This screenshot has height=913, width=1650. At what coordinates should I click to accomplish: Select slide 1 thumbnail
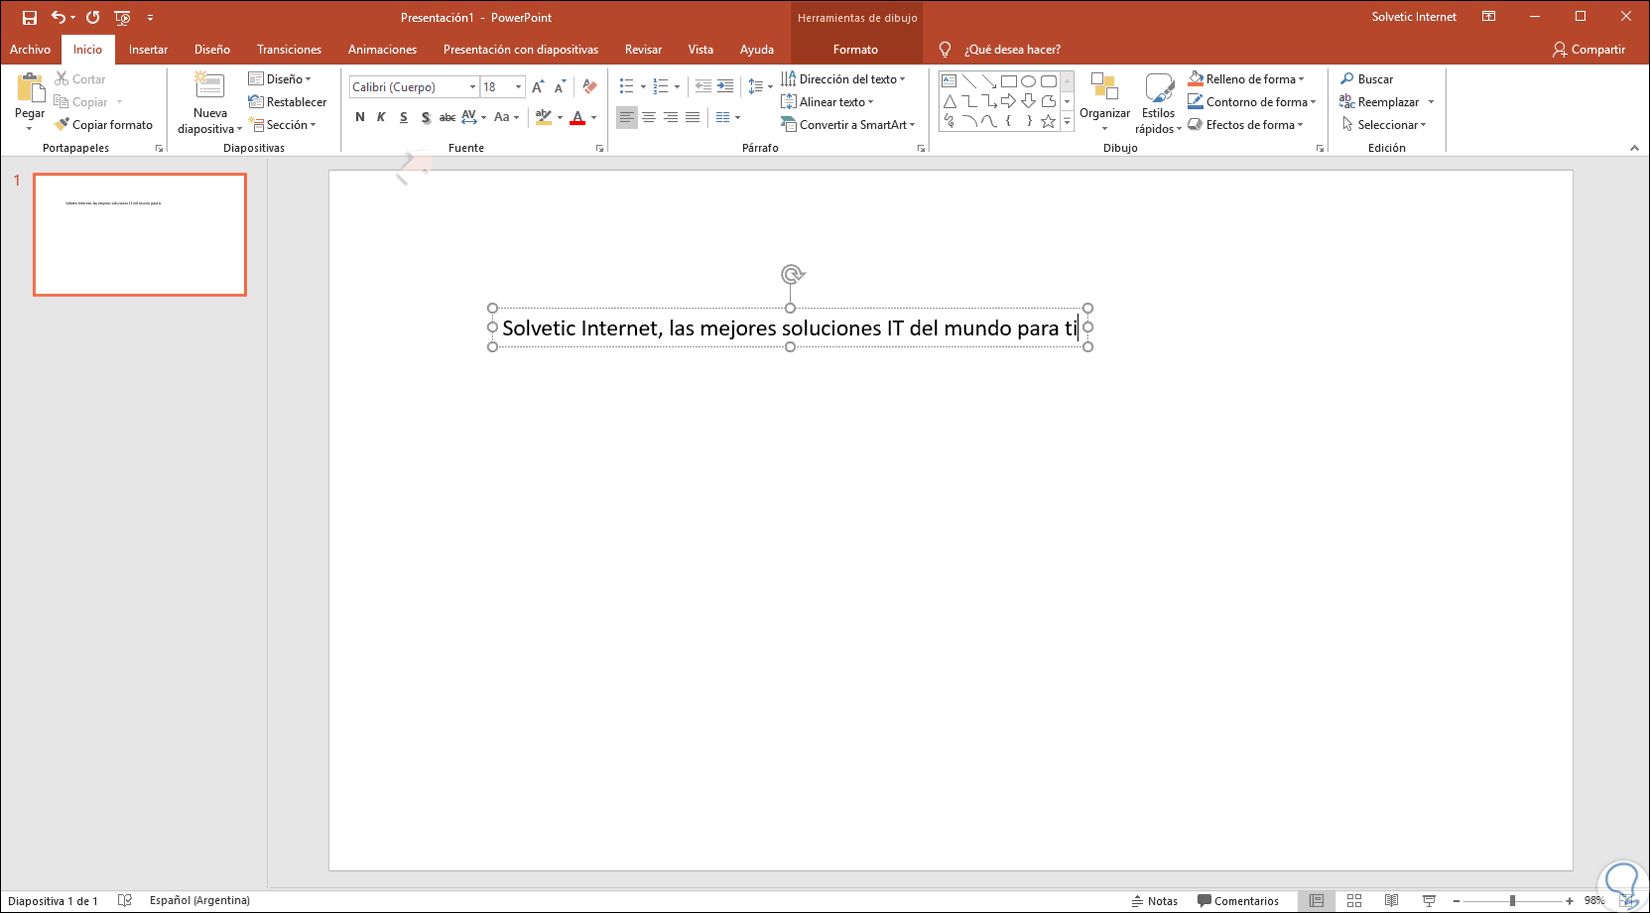coord(140,235)
